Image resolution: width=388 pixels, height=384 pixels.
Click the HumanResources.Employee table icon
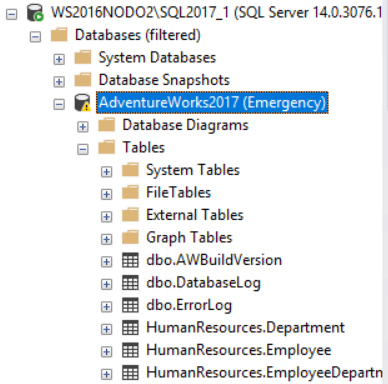(130, 350)
